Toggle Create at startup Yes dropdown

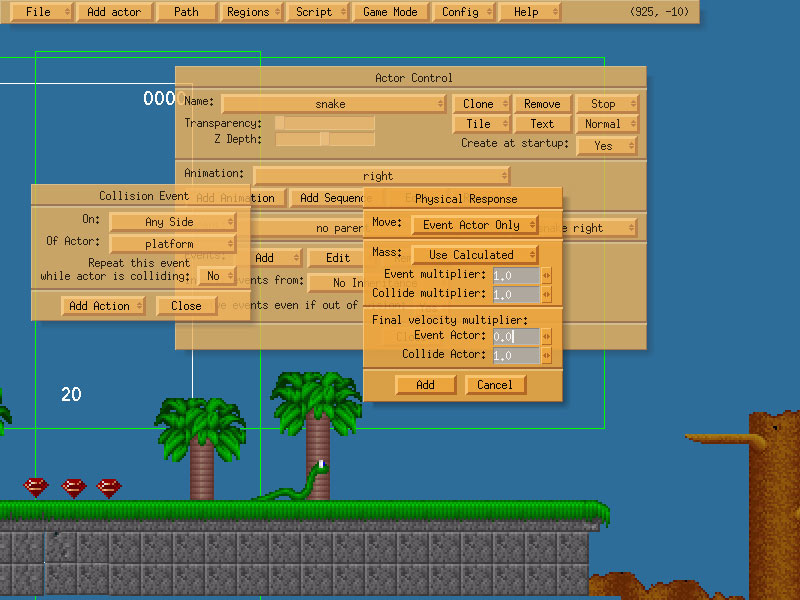point(607,146)
